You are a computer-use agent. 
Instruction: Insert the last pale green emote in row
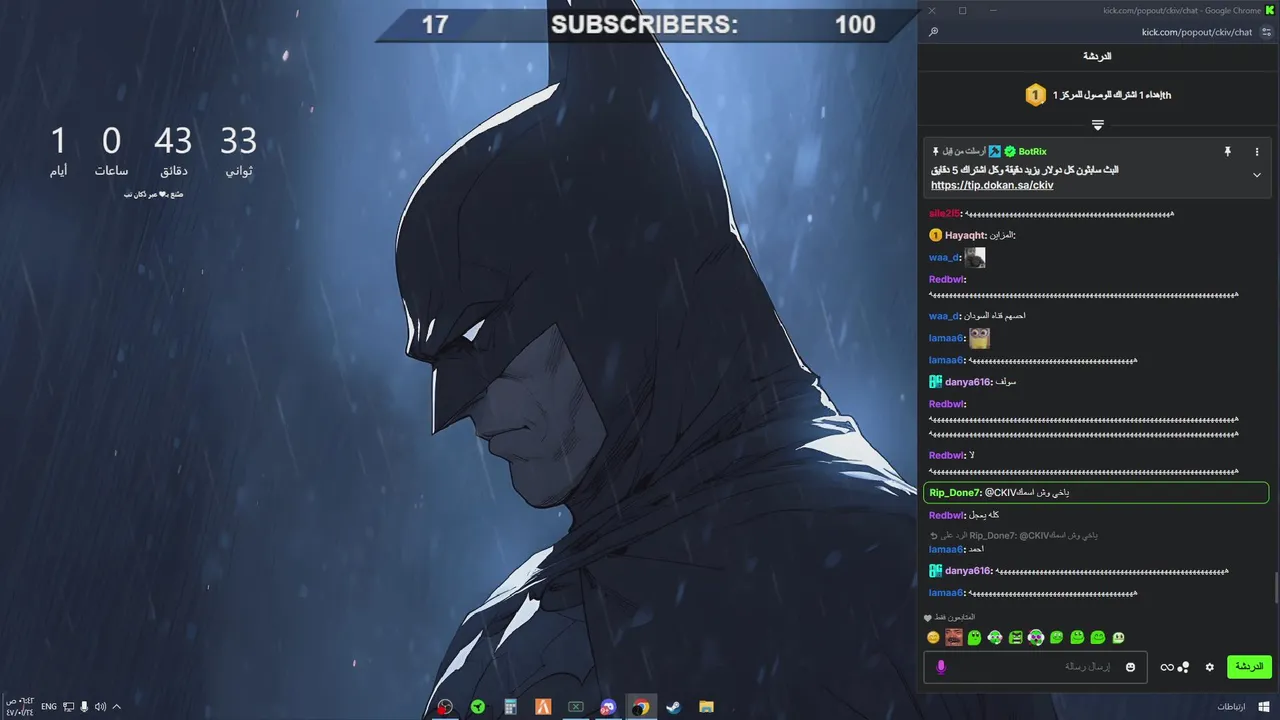coord(1118,637)
